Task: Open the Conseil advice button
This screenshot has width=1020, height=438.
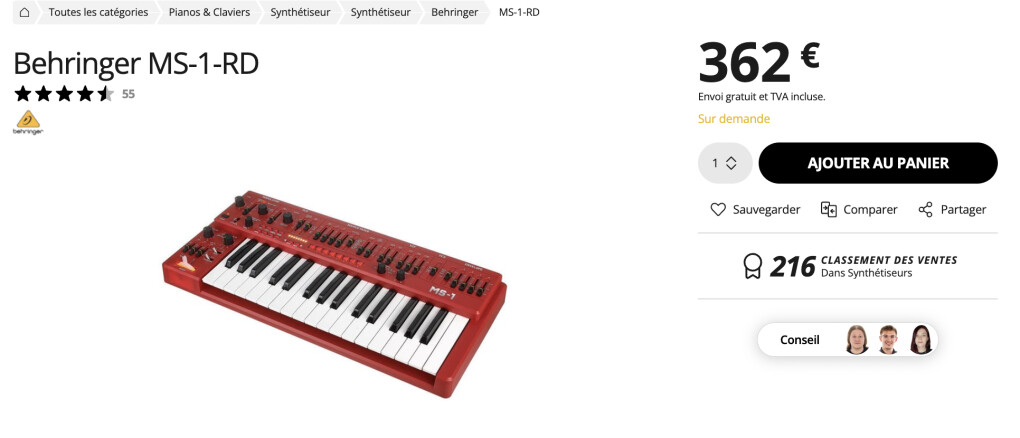Action: 848,340
